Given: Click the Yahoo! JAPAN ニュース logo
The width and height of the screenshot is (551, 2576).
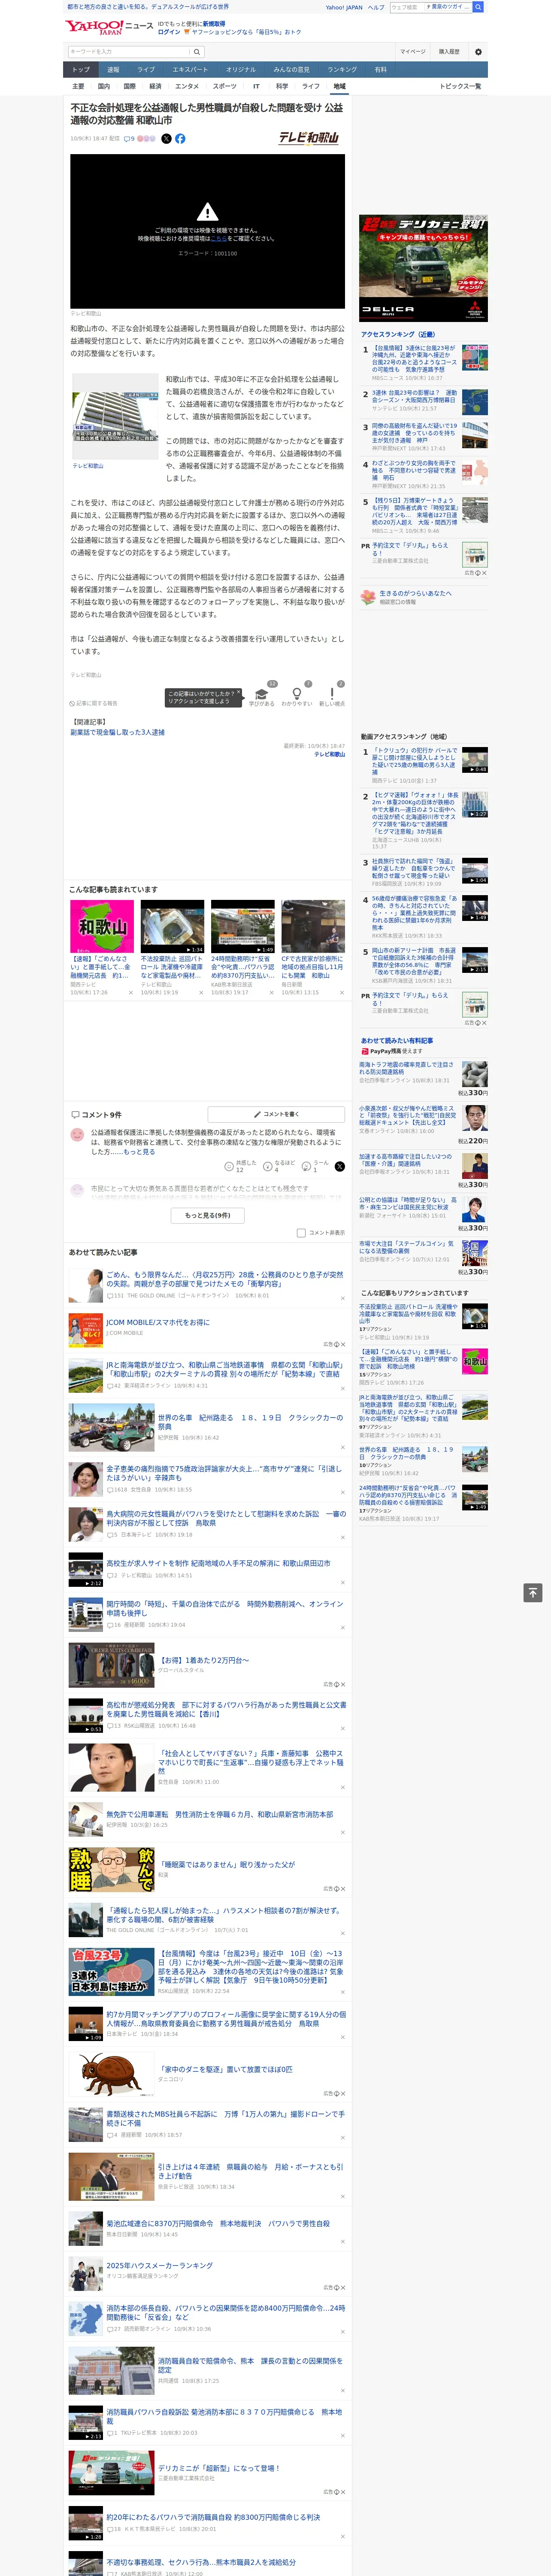Looking at the screenshot, I should [109, 27].
